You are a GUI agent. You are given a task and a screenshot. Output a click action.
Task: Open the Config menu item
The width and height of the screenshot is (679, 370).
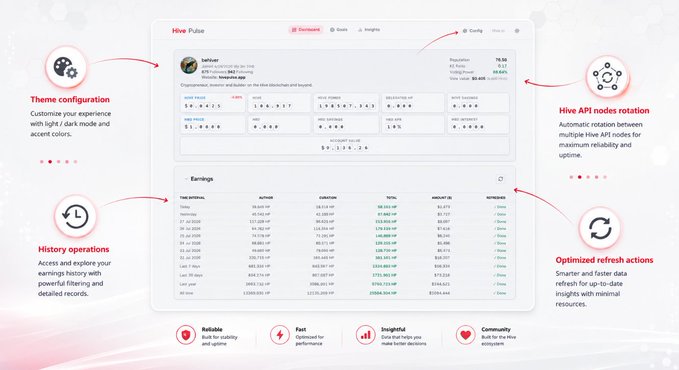point(472,31)
